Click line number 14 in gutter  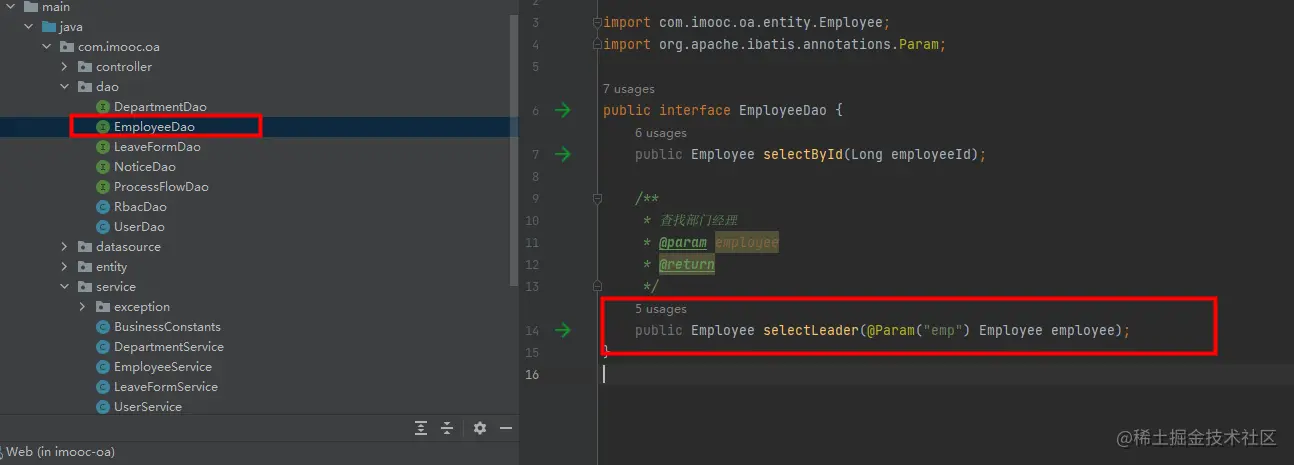click(x=532, y=330)
